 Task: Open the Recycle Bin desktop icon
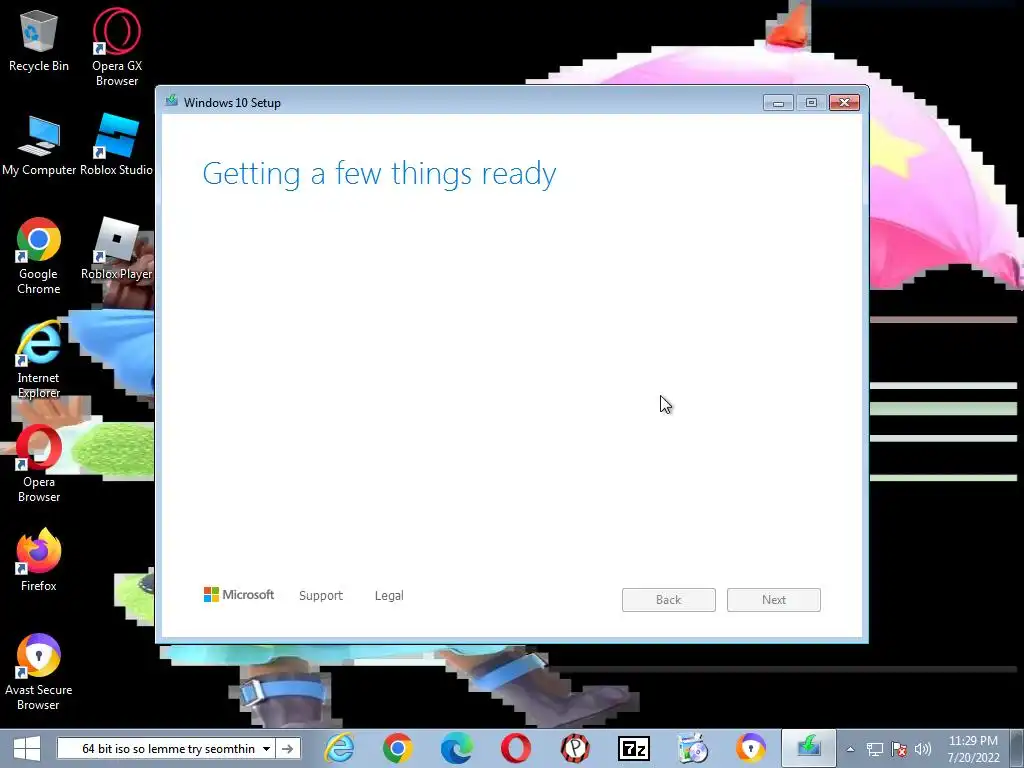(39, 40)
